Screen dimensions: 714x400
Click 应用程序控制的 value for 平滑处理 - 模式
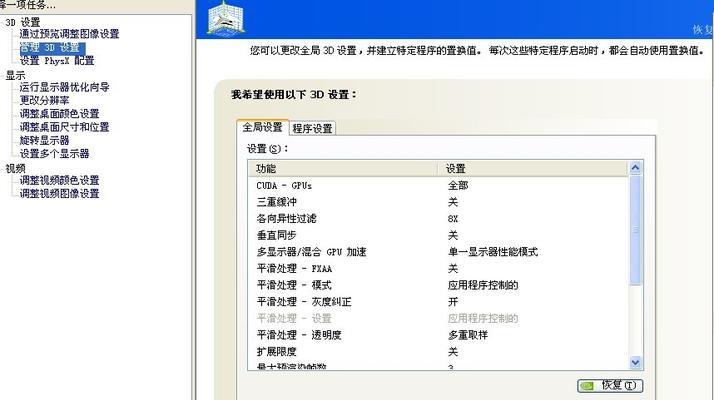[x=483, y=285]
